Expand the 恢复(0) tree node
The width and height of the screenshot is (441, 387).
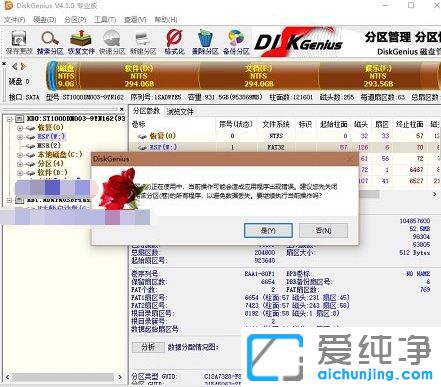[20, 128]
